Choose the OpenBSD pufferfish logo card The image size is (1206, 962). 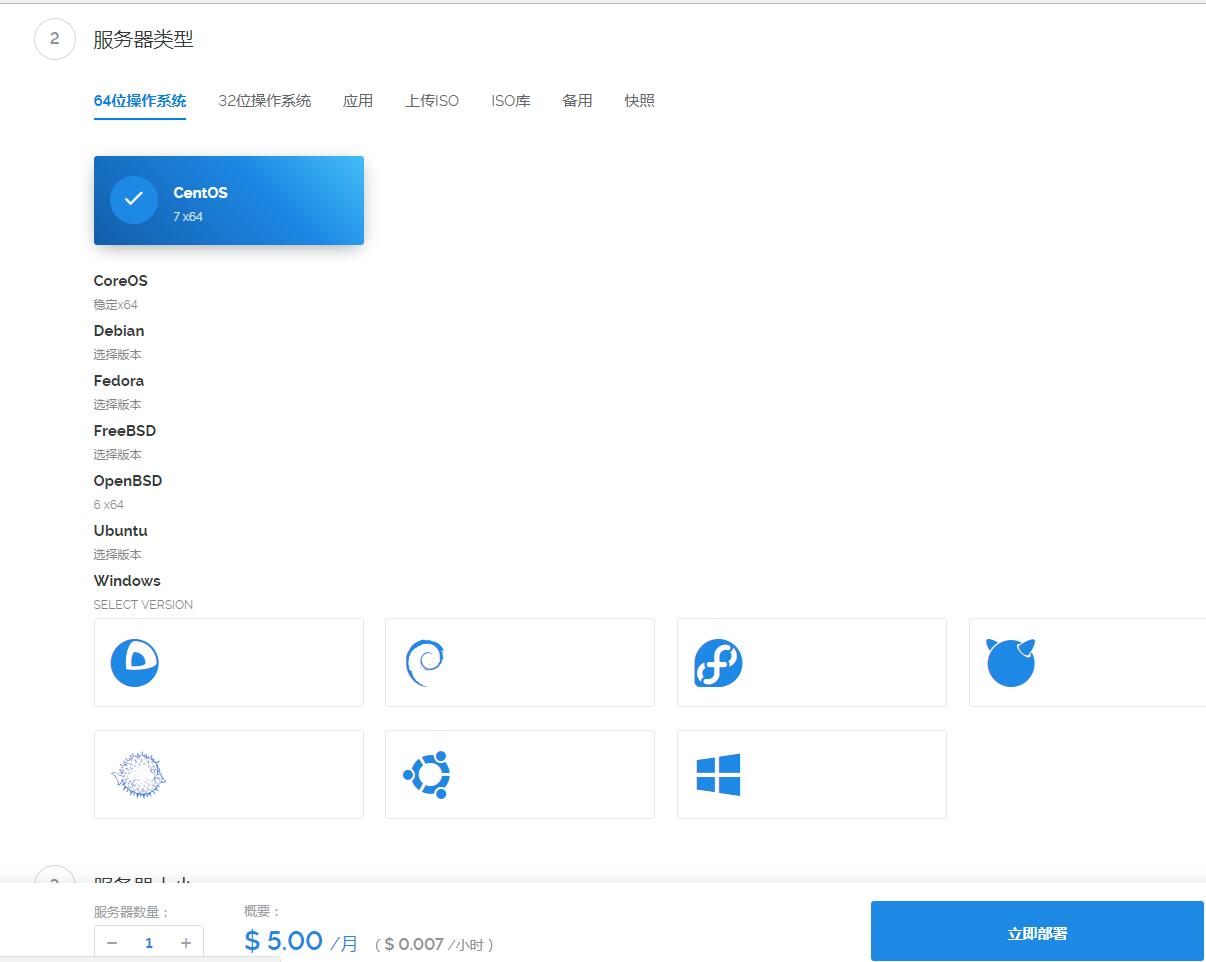point(229,774)
